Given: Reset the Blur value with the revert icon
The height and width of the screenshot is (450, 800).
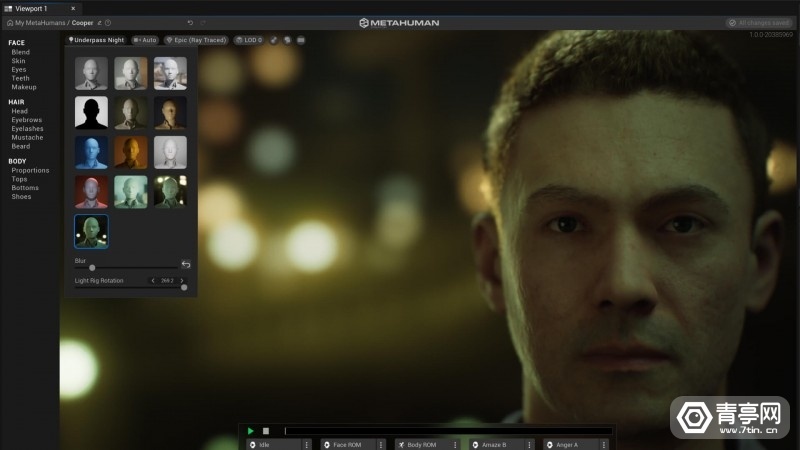Looking at the screenshot, I should coord(185,264).
